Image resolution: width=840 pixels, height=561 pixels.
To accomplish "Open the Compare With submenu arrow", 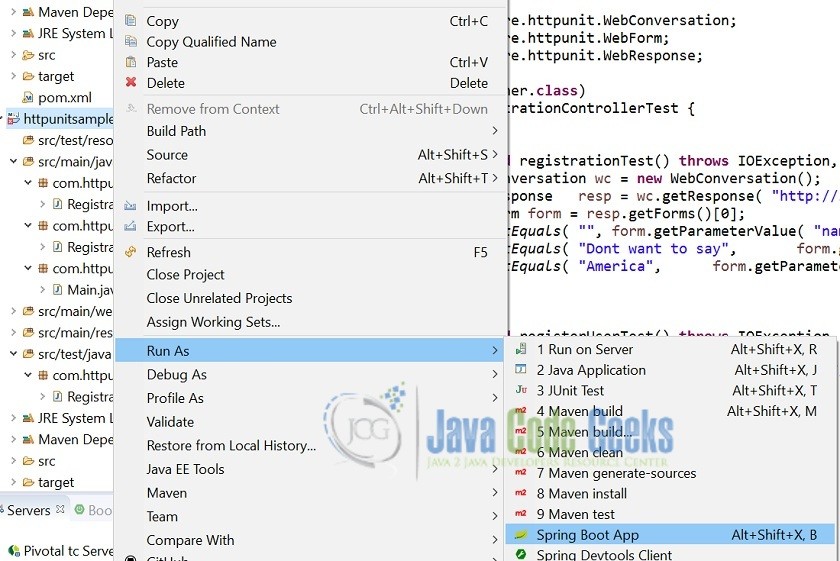I will tap(494, 540).
